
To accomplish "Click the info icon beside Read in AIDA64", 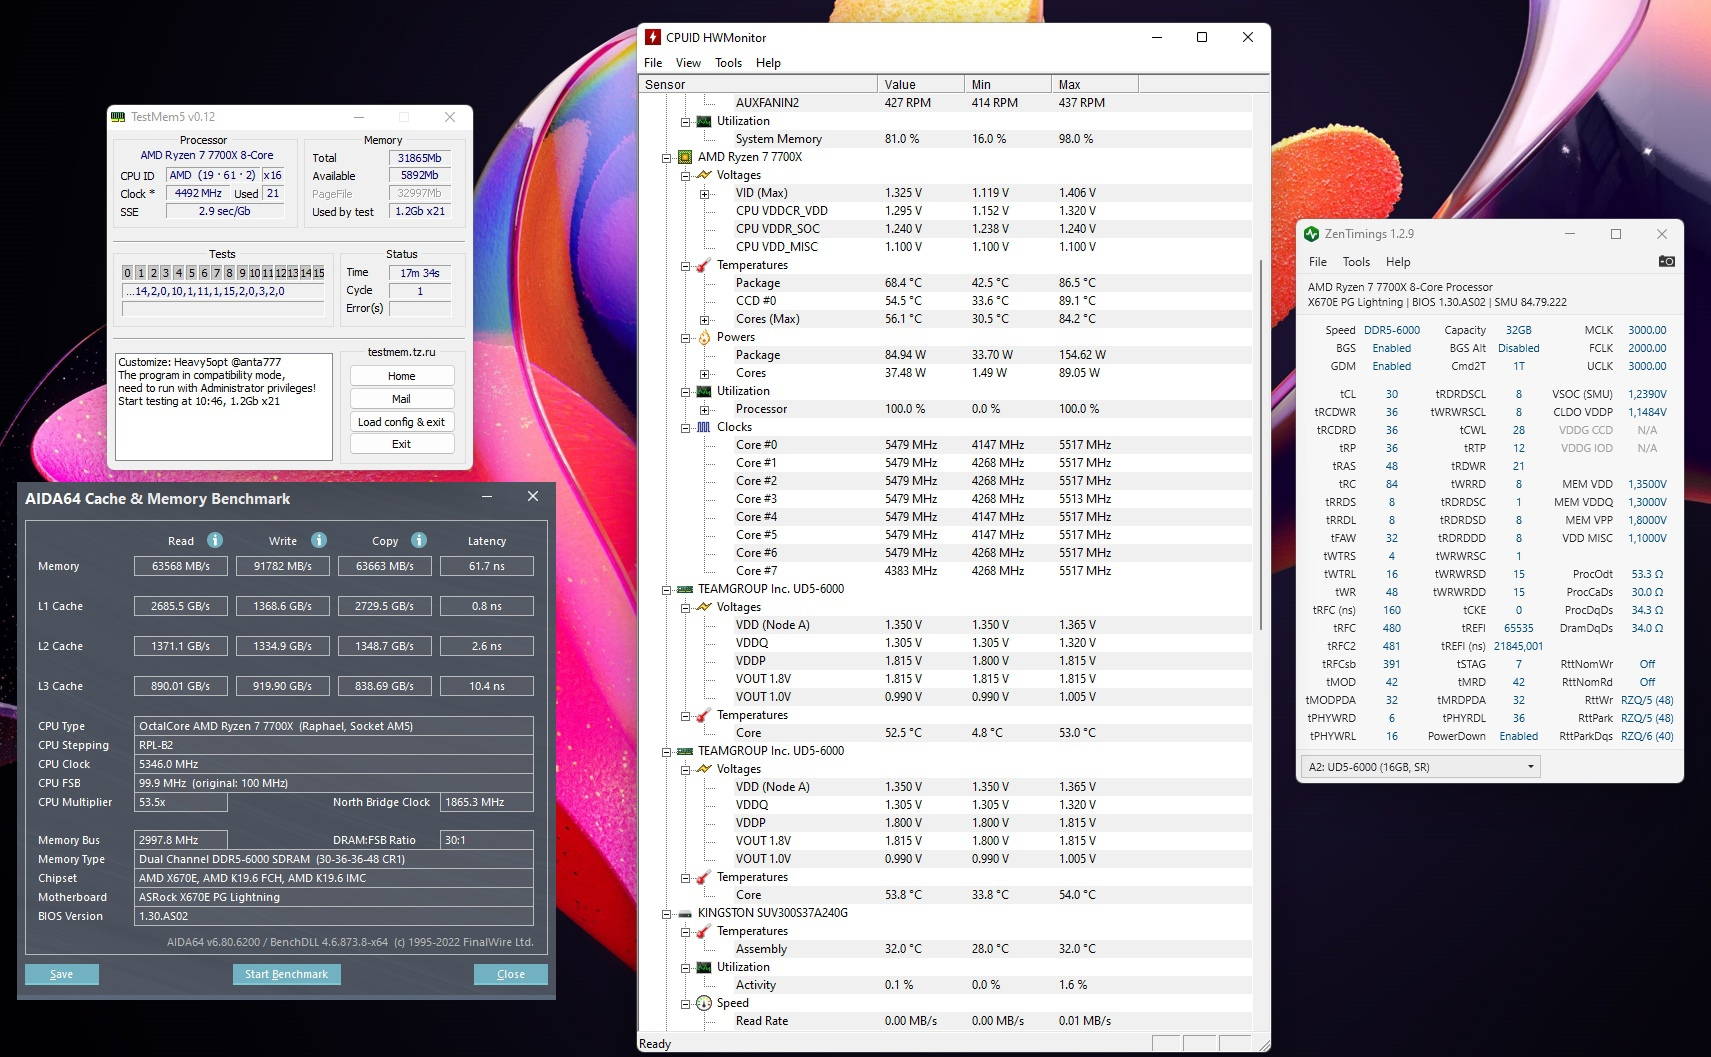I will tap(215, 540).
